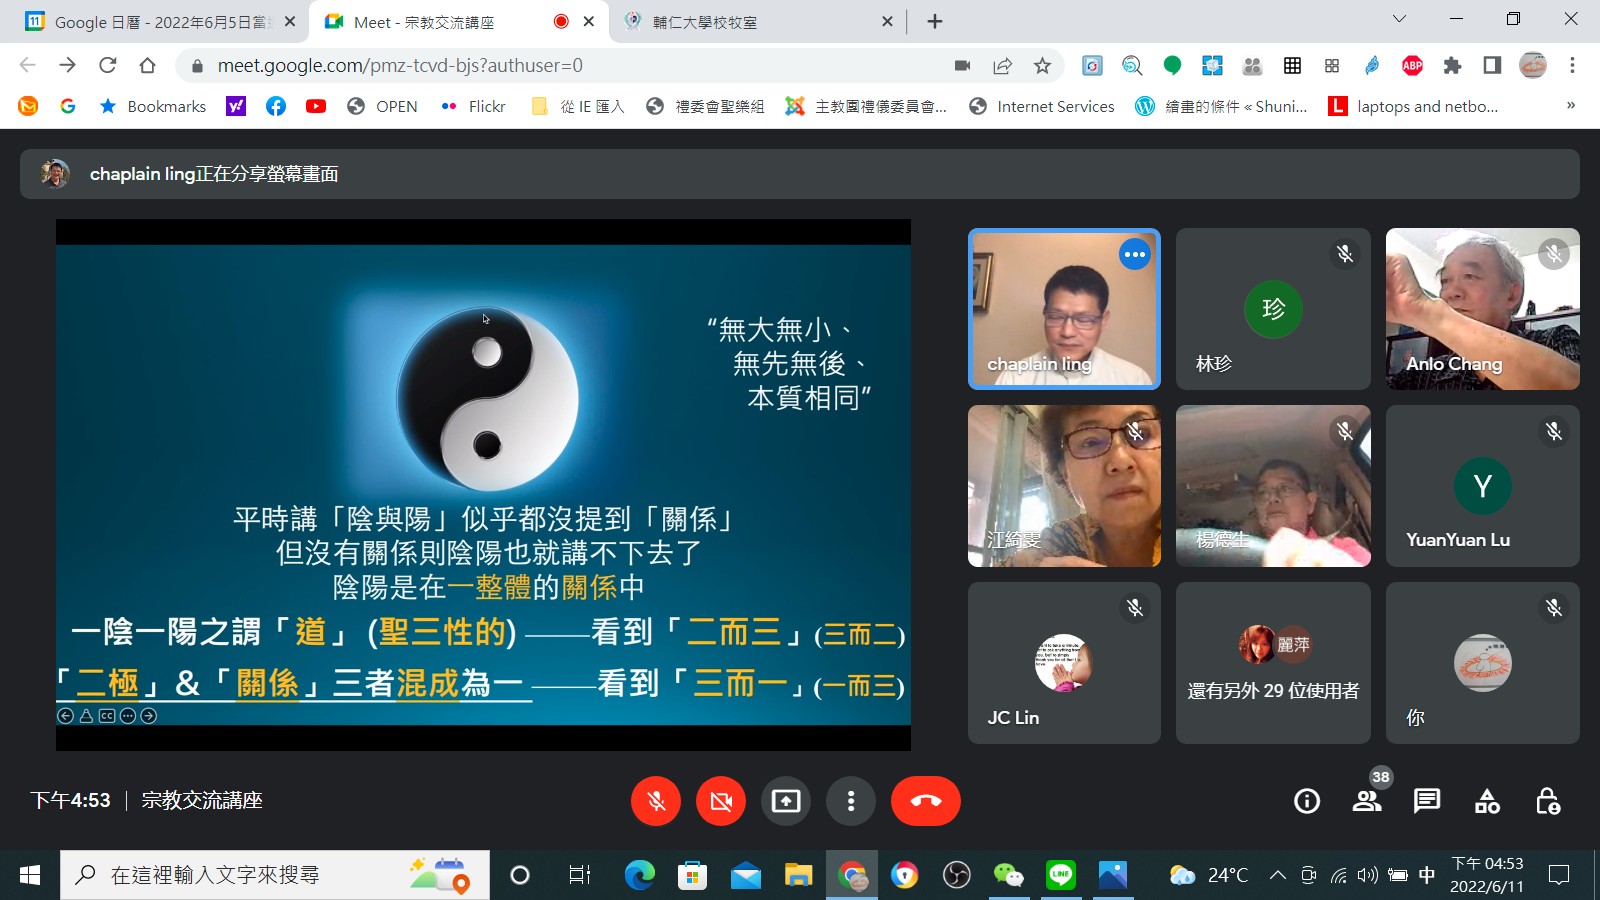This screenshot has width=1600, height=900.
Task: Switch to Google Calendar tab
Action: [x=160, y=21]
